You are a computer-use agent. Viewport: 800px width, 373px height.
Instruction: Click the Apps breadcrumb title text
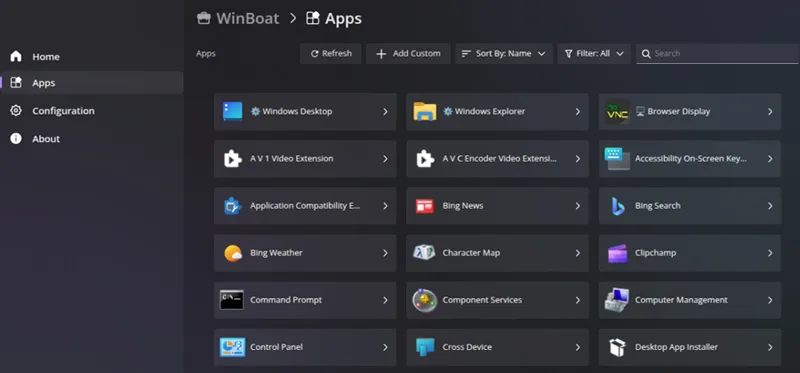pos(343,19)
